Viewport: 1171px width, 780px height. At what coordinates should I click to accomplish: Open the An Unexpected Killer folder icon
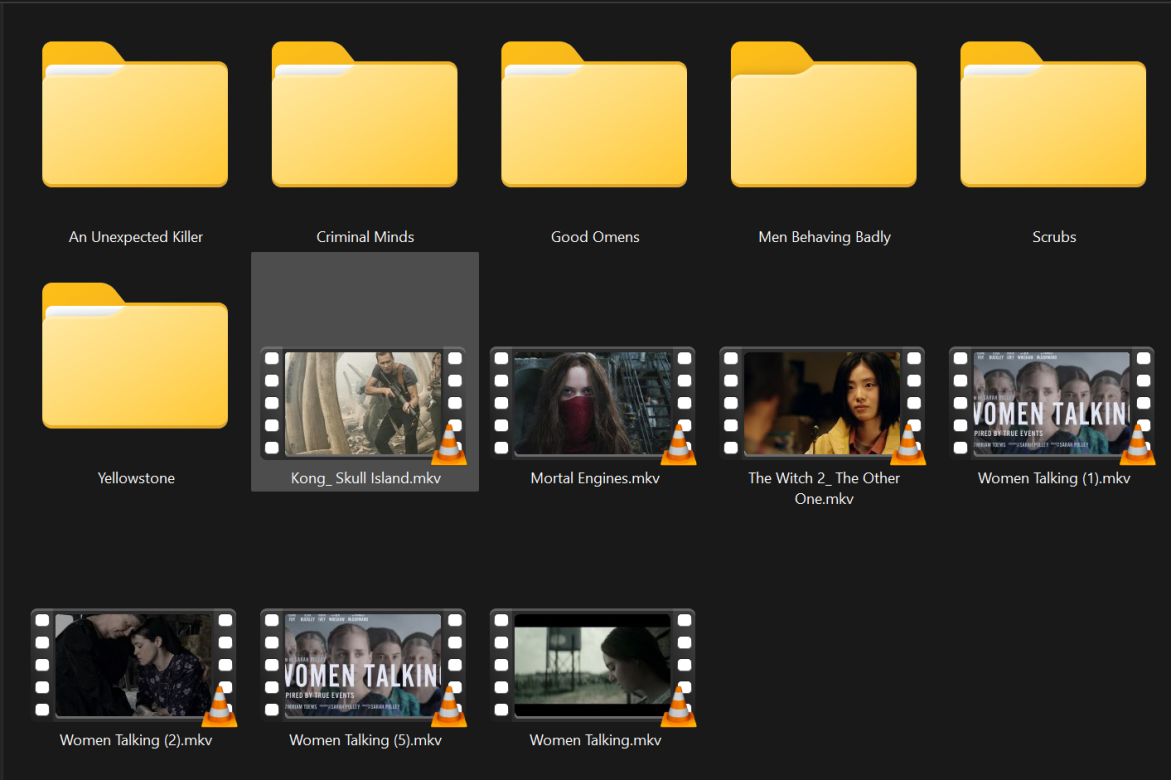(x=135, y=114)
